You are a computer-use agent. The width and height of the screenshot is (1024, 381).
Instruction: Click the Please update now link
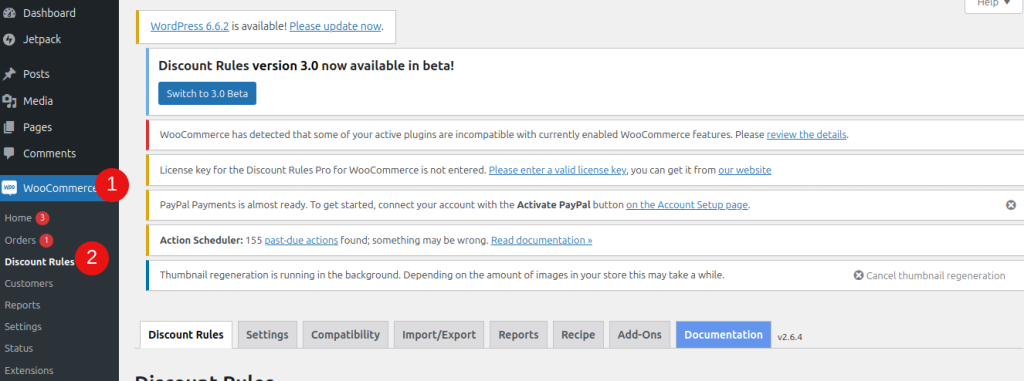click(x=336, y=27)
